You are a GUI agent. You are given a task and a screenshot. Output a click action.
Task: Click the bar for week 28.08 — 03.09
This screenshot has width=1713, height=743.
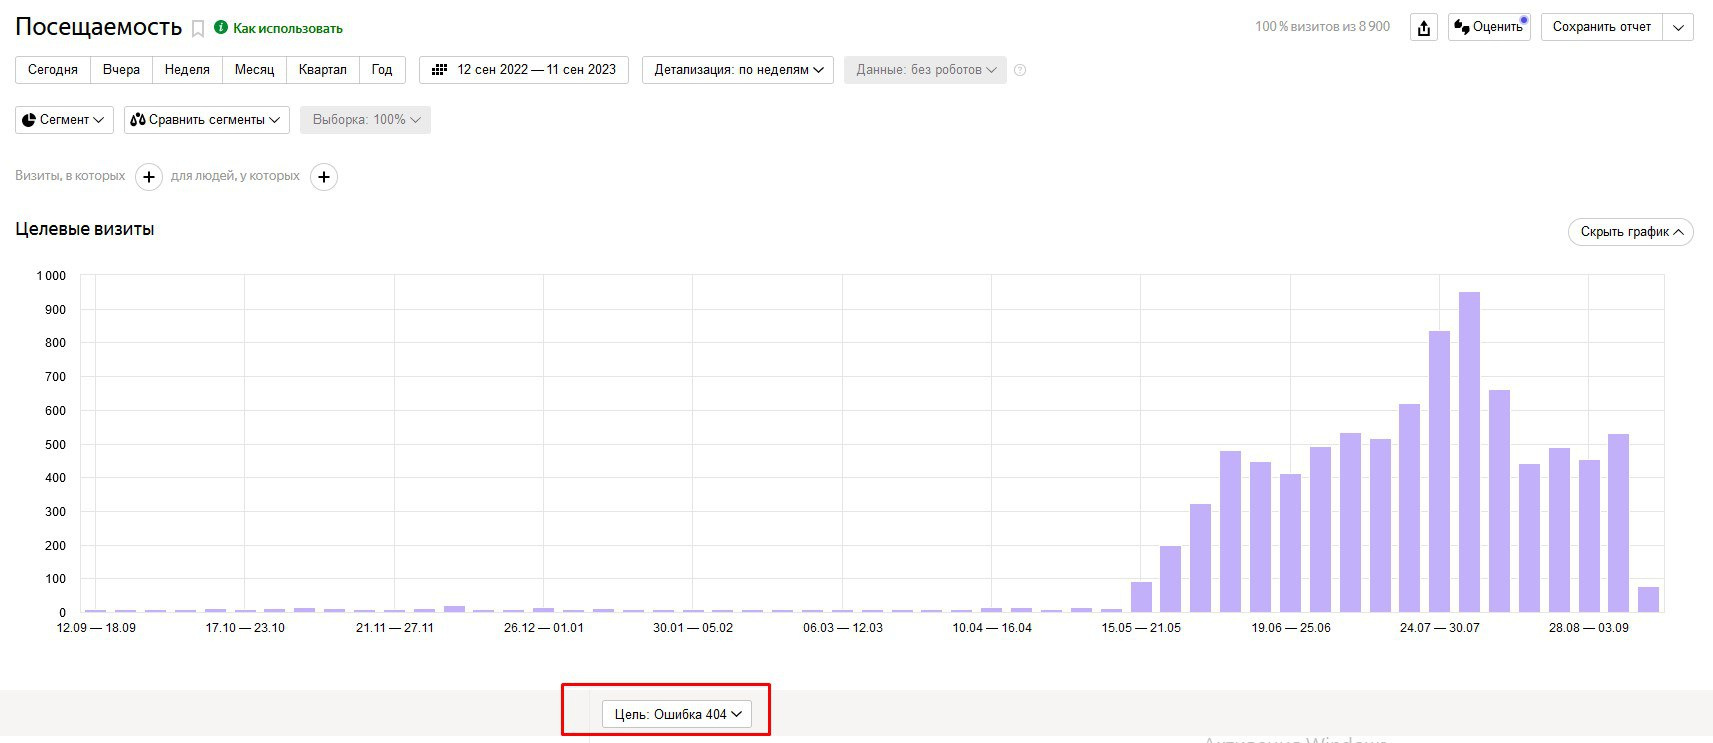click(x=1589, y=536)
